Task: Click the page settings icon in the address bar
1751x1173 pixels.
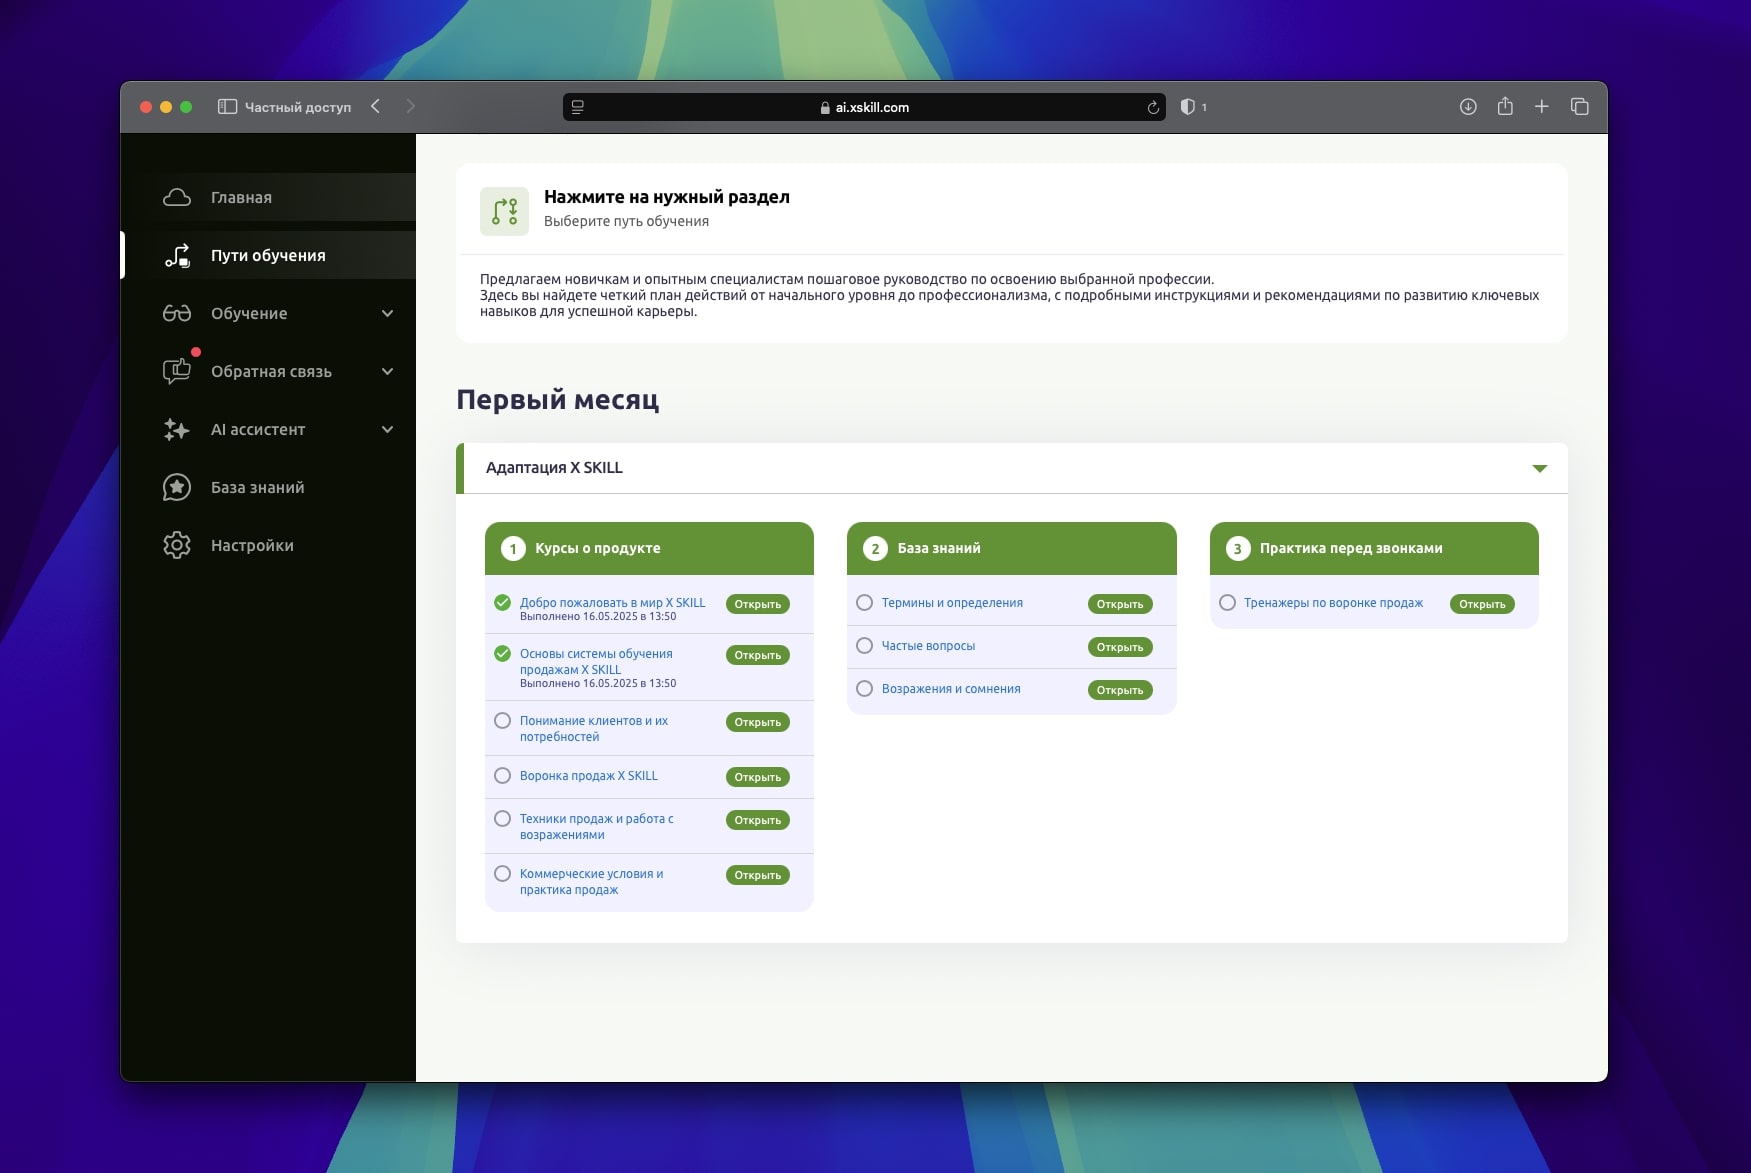Action: tap(577, 107)
